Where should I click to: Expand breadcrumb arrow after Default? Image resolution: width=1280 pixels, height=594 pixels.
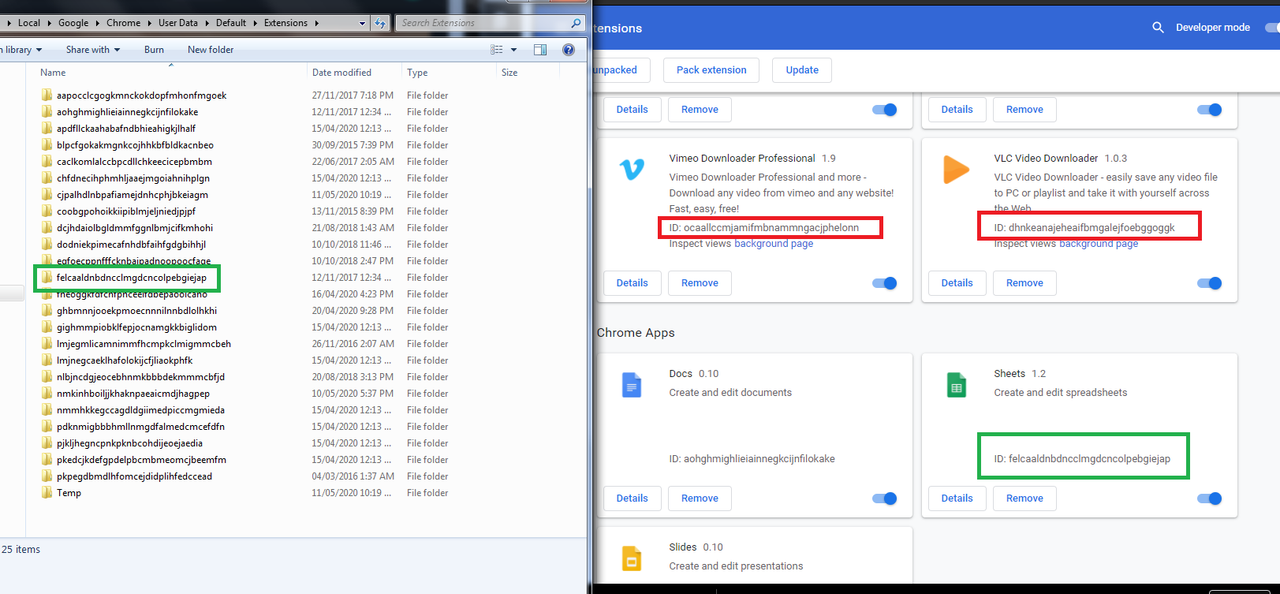coord(254,22)
